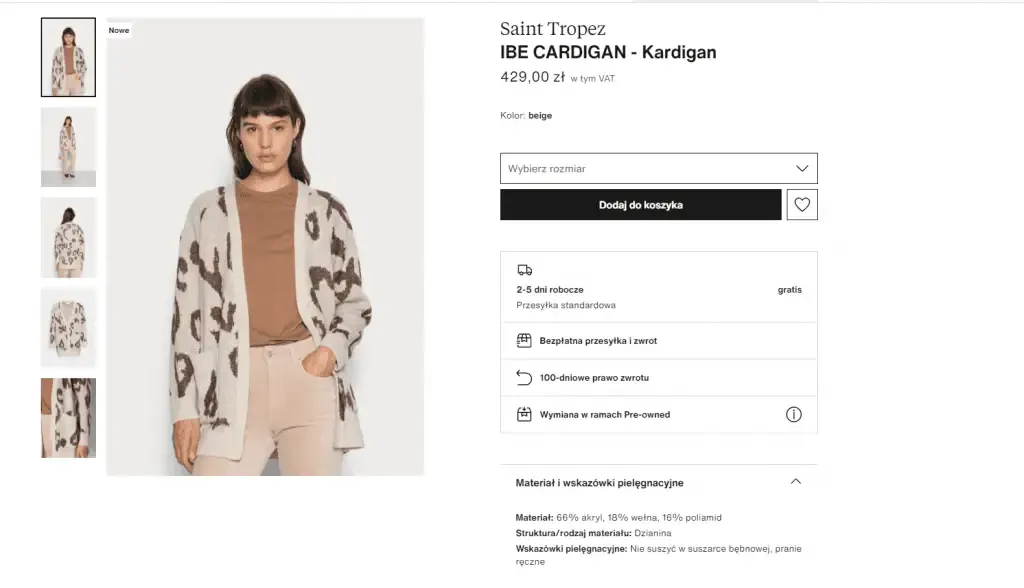
Task: Show the back-view third thumbnail
Action: pyautogui.click(x=68, y=237)
